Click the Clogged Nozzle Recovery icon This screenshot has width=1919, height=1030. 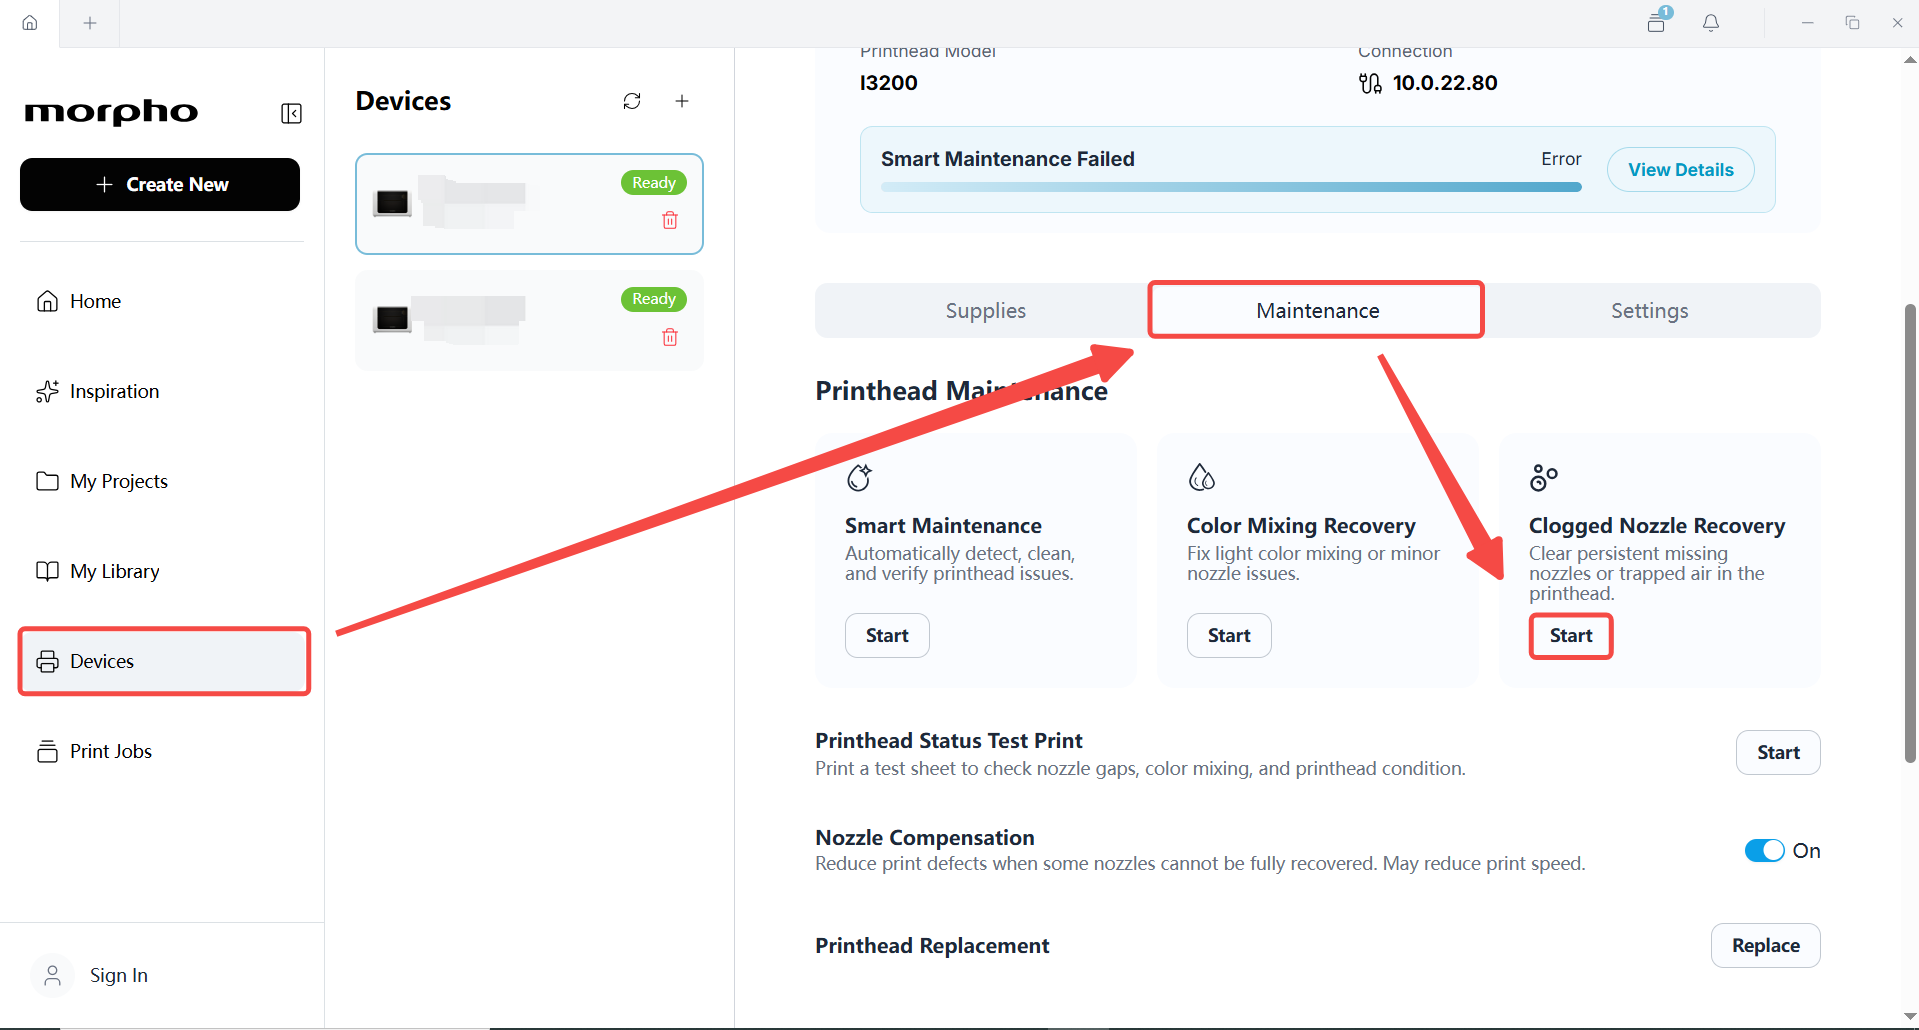pyautogui.click(x=1543, y=478)
